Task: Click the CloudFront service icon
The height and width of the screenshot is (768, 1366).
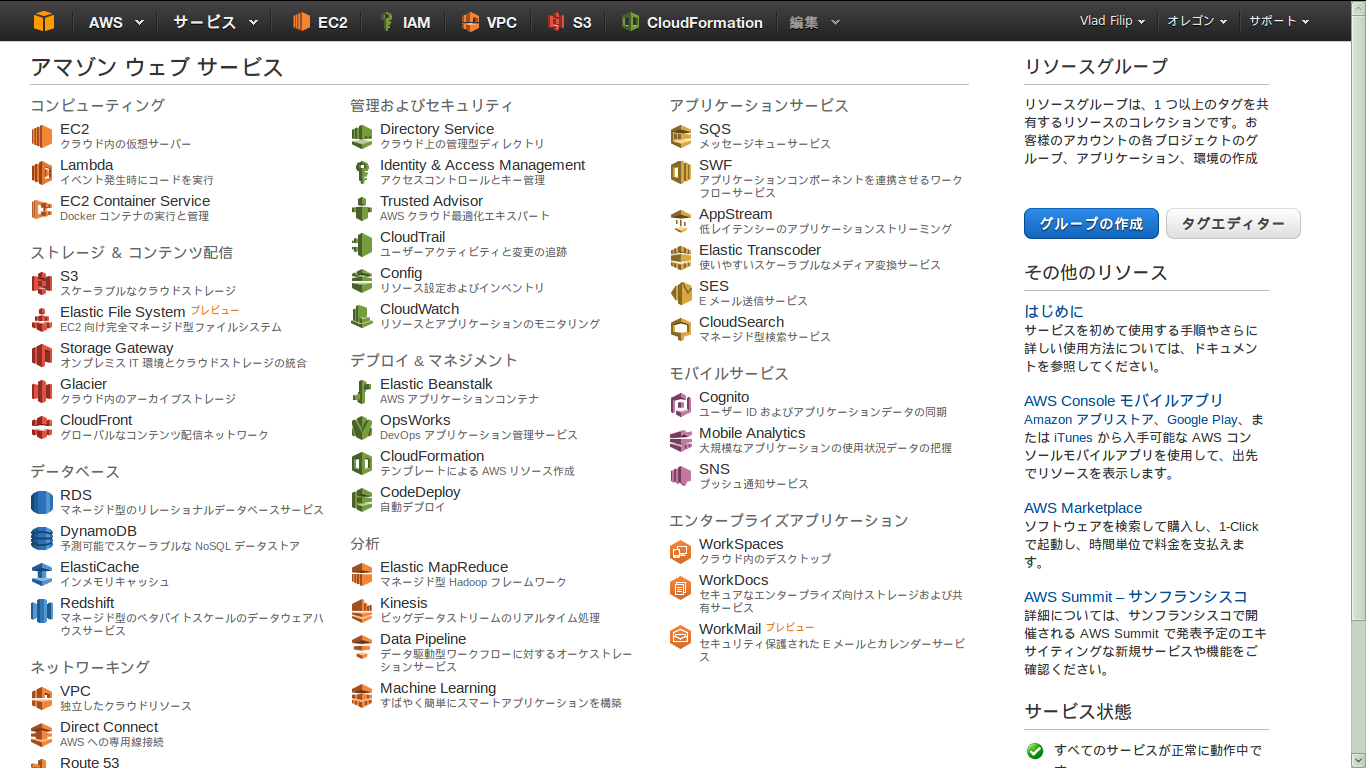Action: [x=41, y=427]
